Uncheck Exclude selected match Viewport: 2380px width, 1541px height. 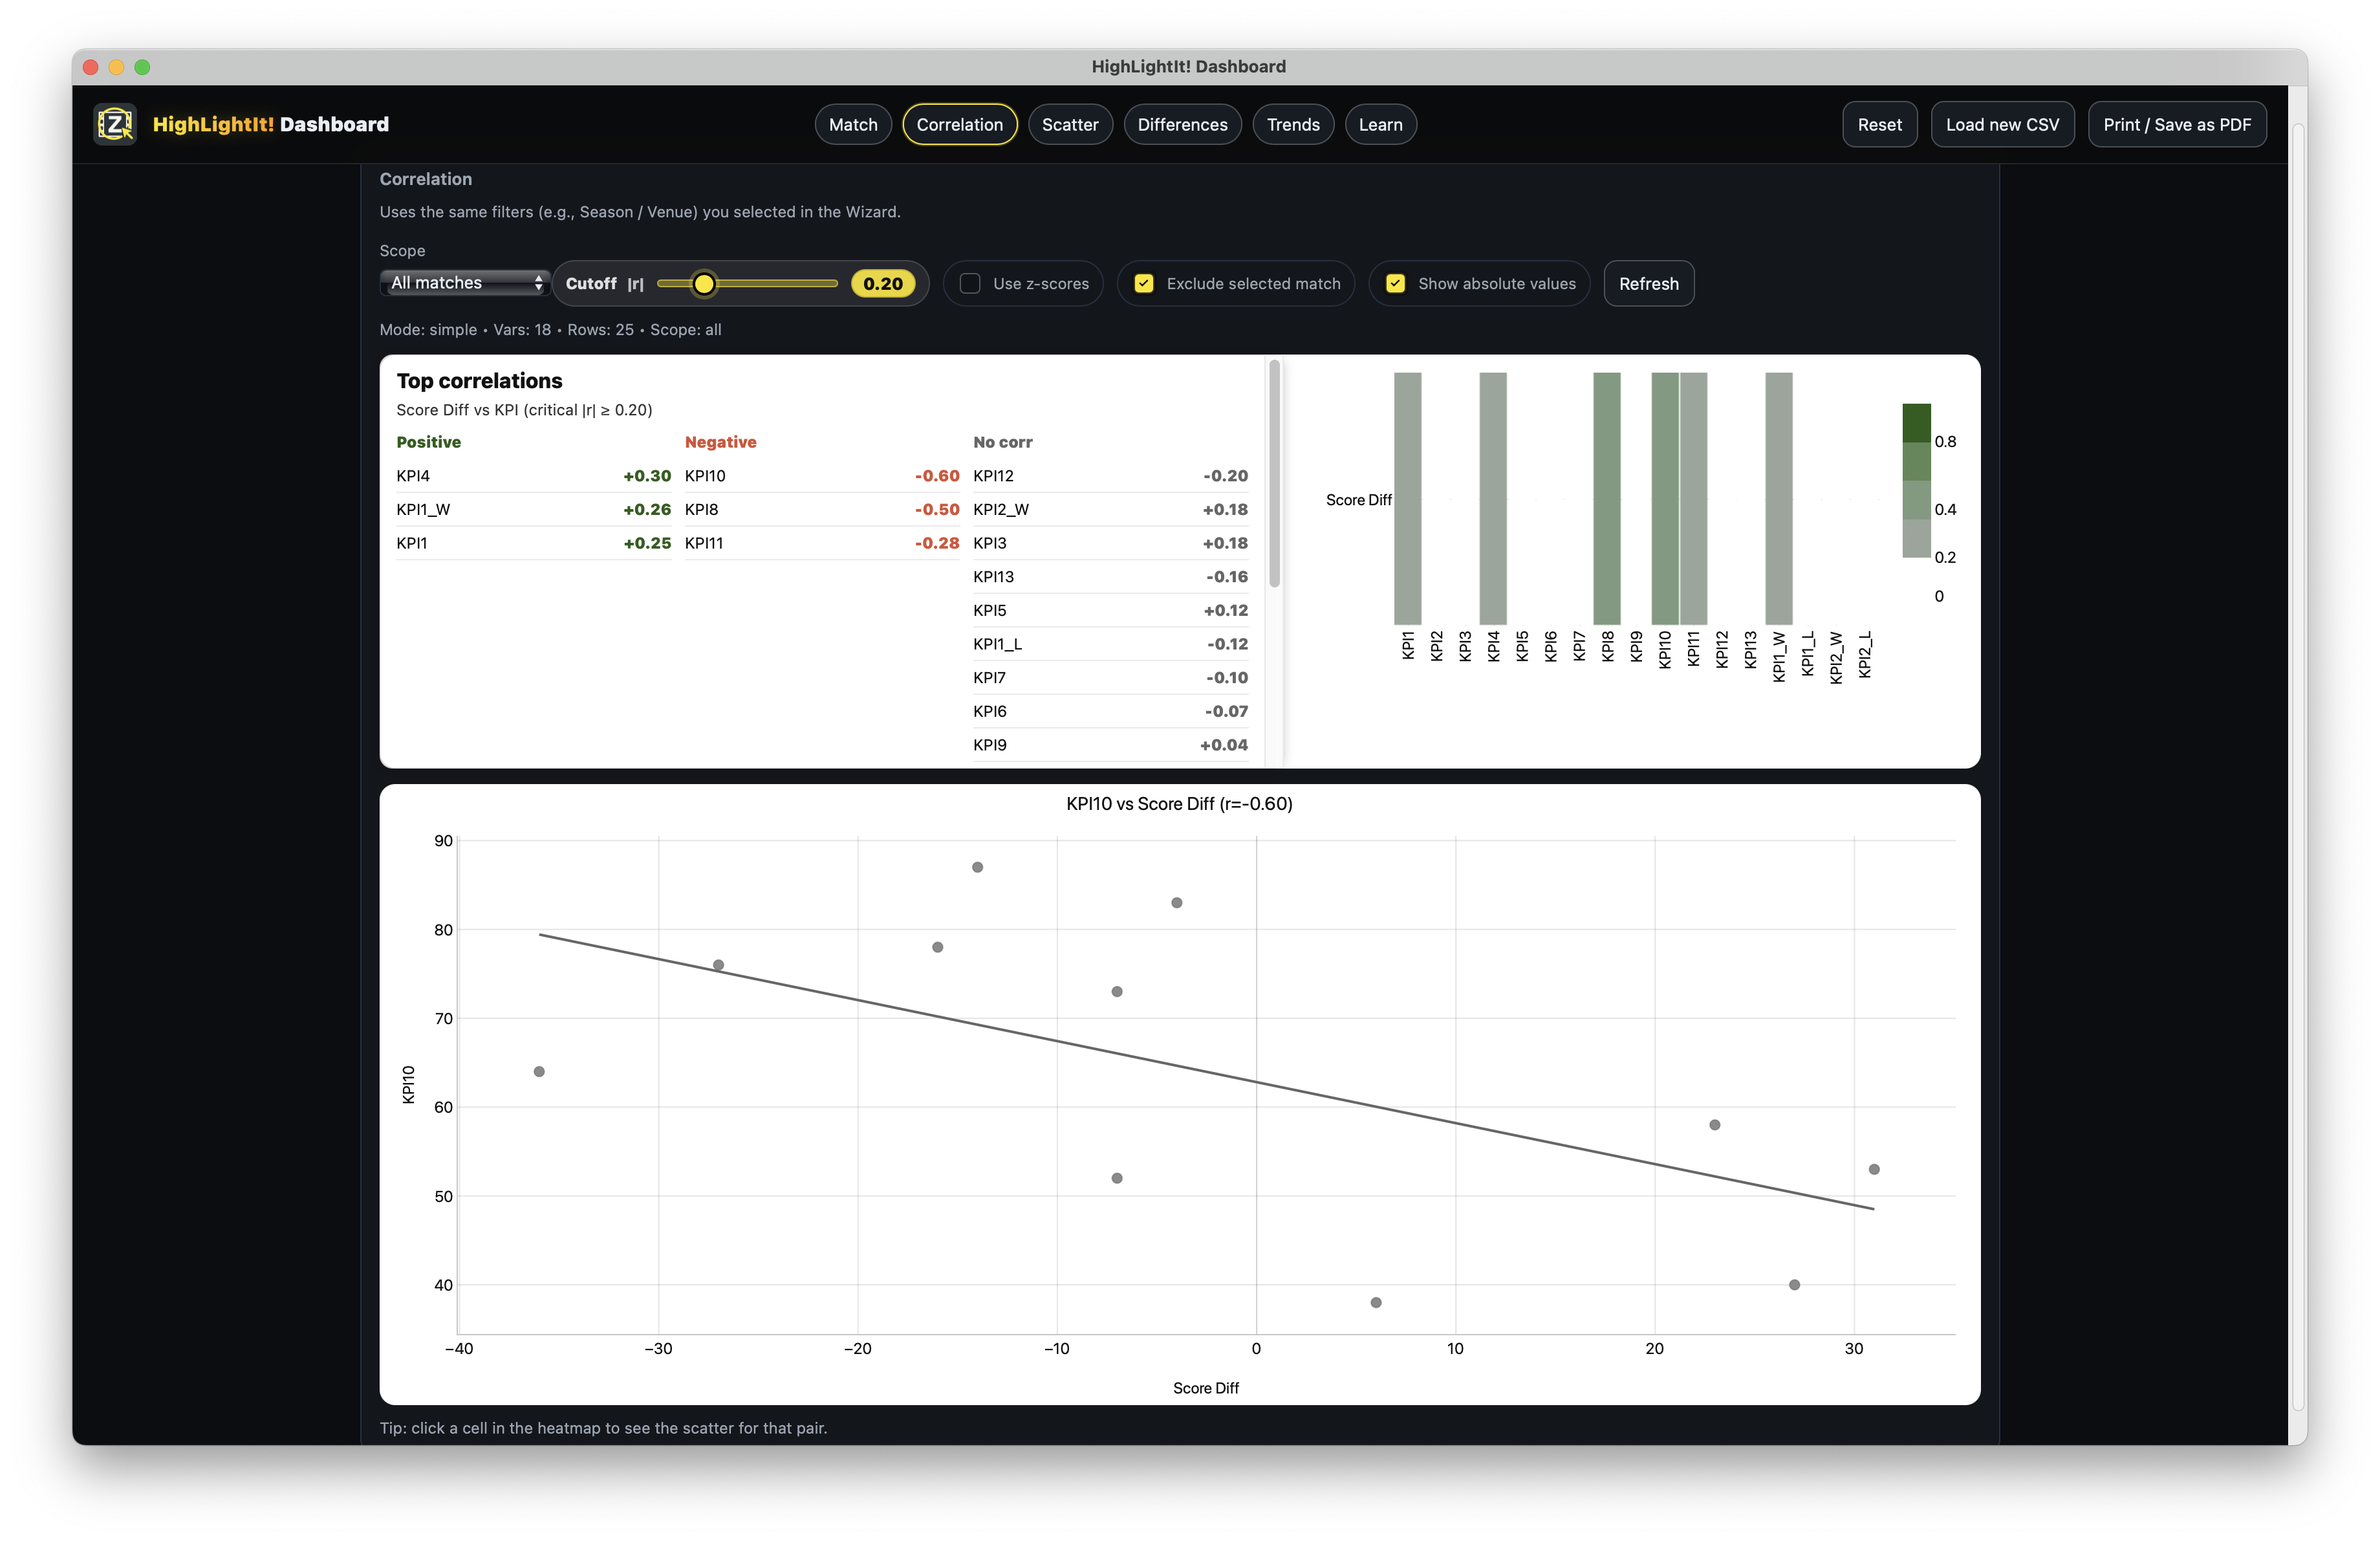(1143, 284)
